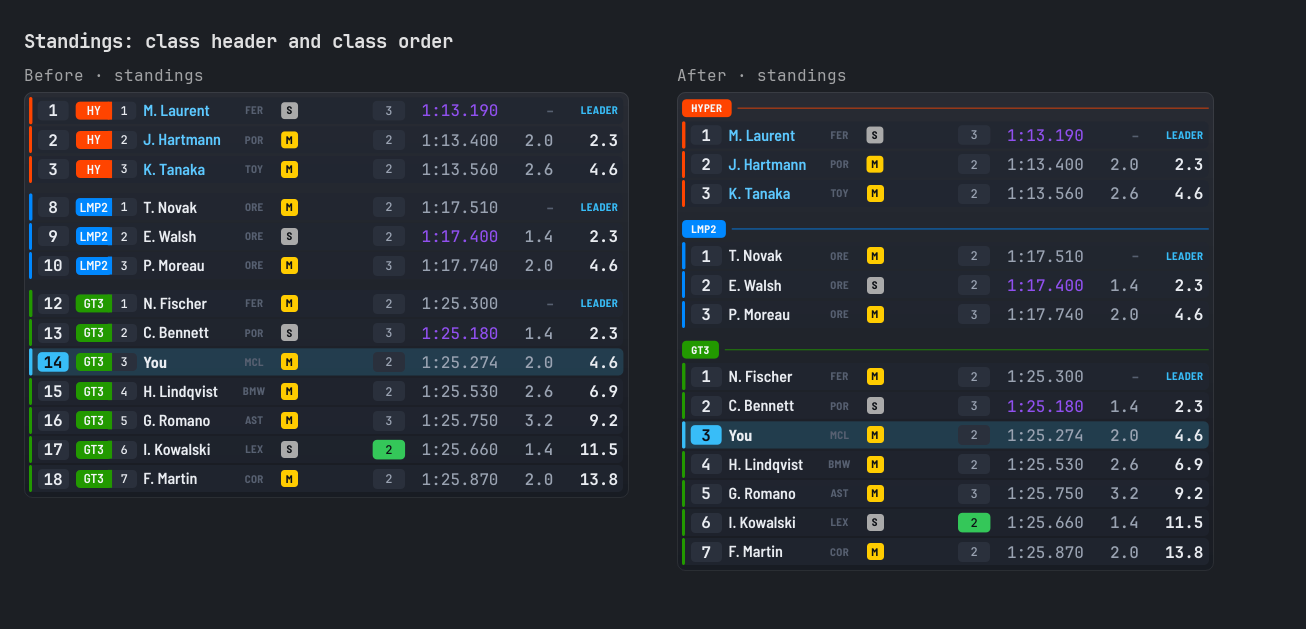The width and height of the screenshot is (1306, 629).
Task: Click the purple 1:17.400 lap time in After standings
Action: [x=1045, y=285]
